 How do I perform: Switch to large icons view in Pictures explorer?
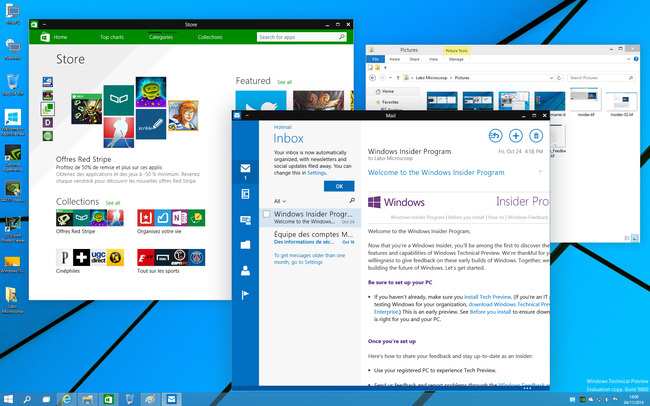(x=635, y=238)
